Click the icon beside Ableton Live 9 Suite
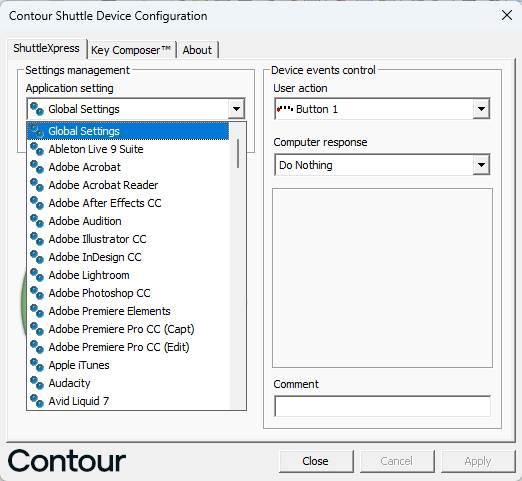Screen dimensions: 522x481 (37, 149)
